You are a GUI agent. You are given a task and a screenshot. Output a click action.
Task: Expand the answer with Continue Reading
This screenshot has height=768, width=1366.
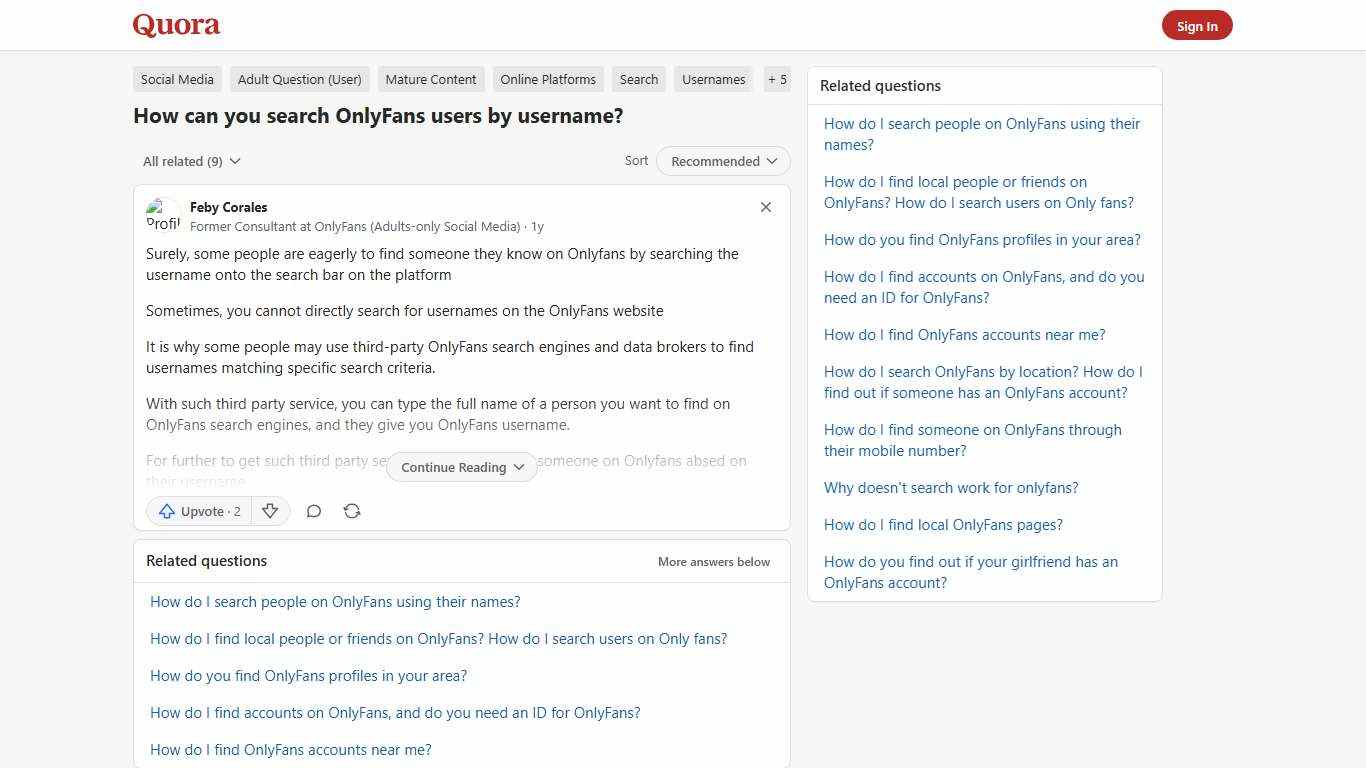[461, 467]
